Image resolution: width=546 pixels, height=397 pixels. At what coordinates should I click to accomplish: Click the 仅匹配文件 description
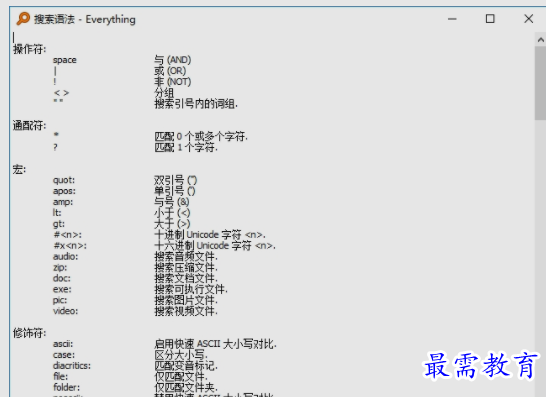click(x=181, y=376)
